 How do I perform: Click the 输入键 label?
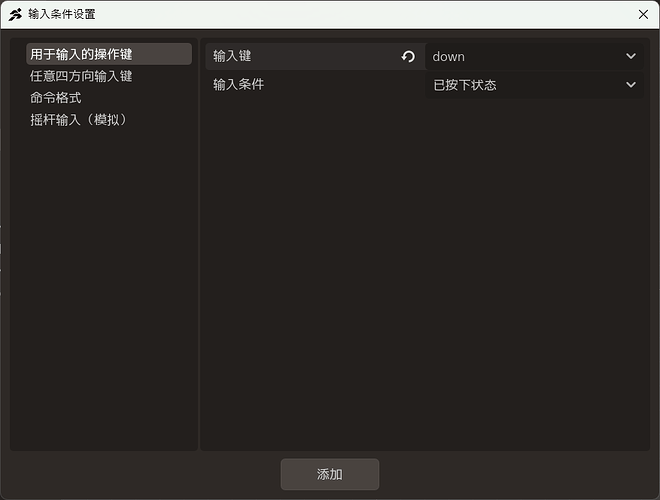pyautogui.click(x=232, y=56)
